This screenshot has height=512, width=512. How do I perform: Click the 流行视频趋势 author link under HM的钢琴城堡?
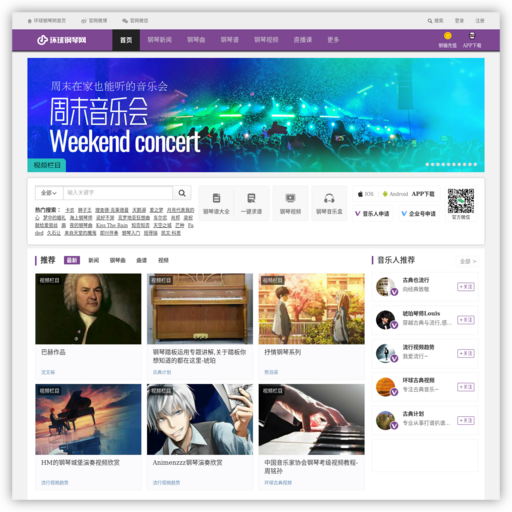[x=55, y=483]
